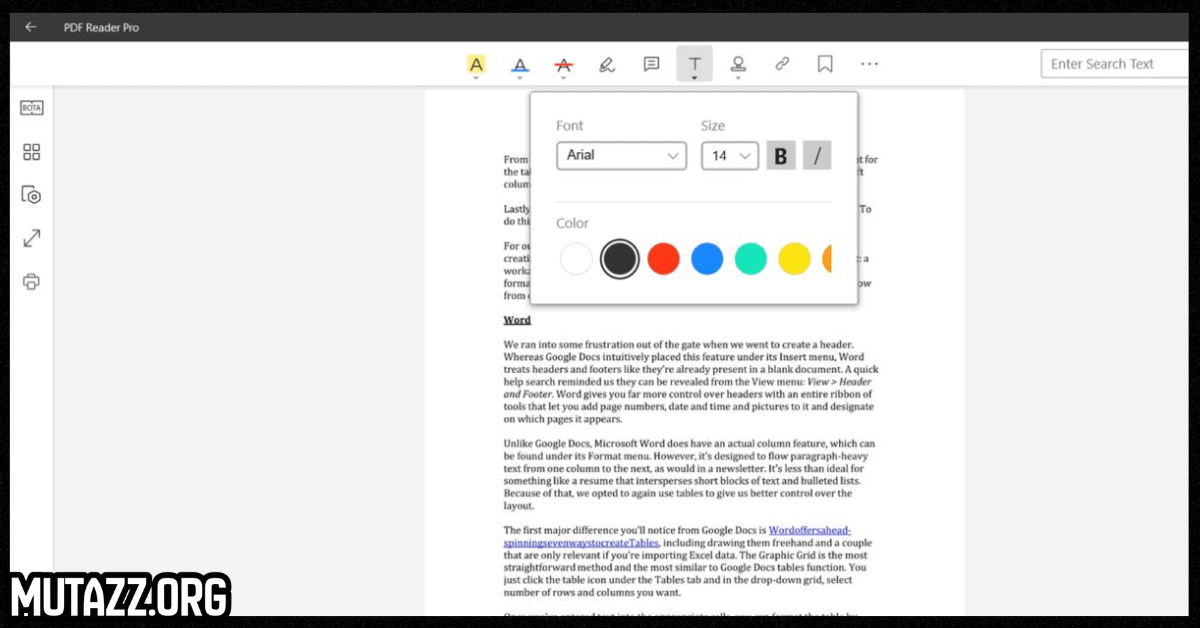
Task: Toggle bold text formatting
Action: (x=781, y=156)
